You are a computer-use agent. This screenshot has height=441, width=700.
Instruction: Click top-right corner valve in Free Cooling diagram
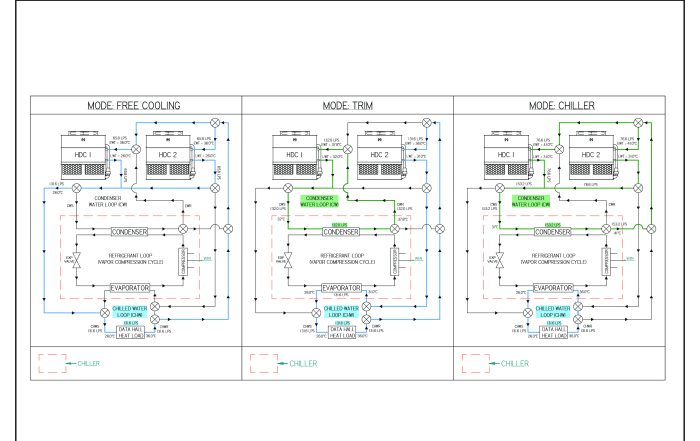point(215,122)
